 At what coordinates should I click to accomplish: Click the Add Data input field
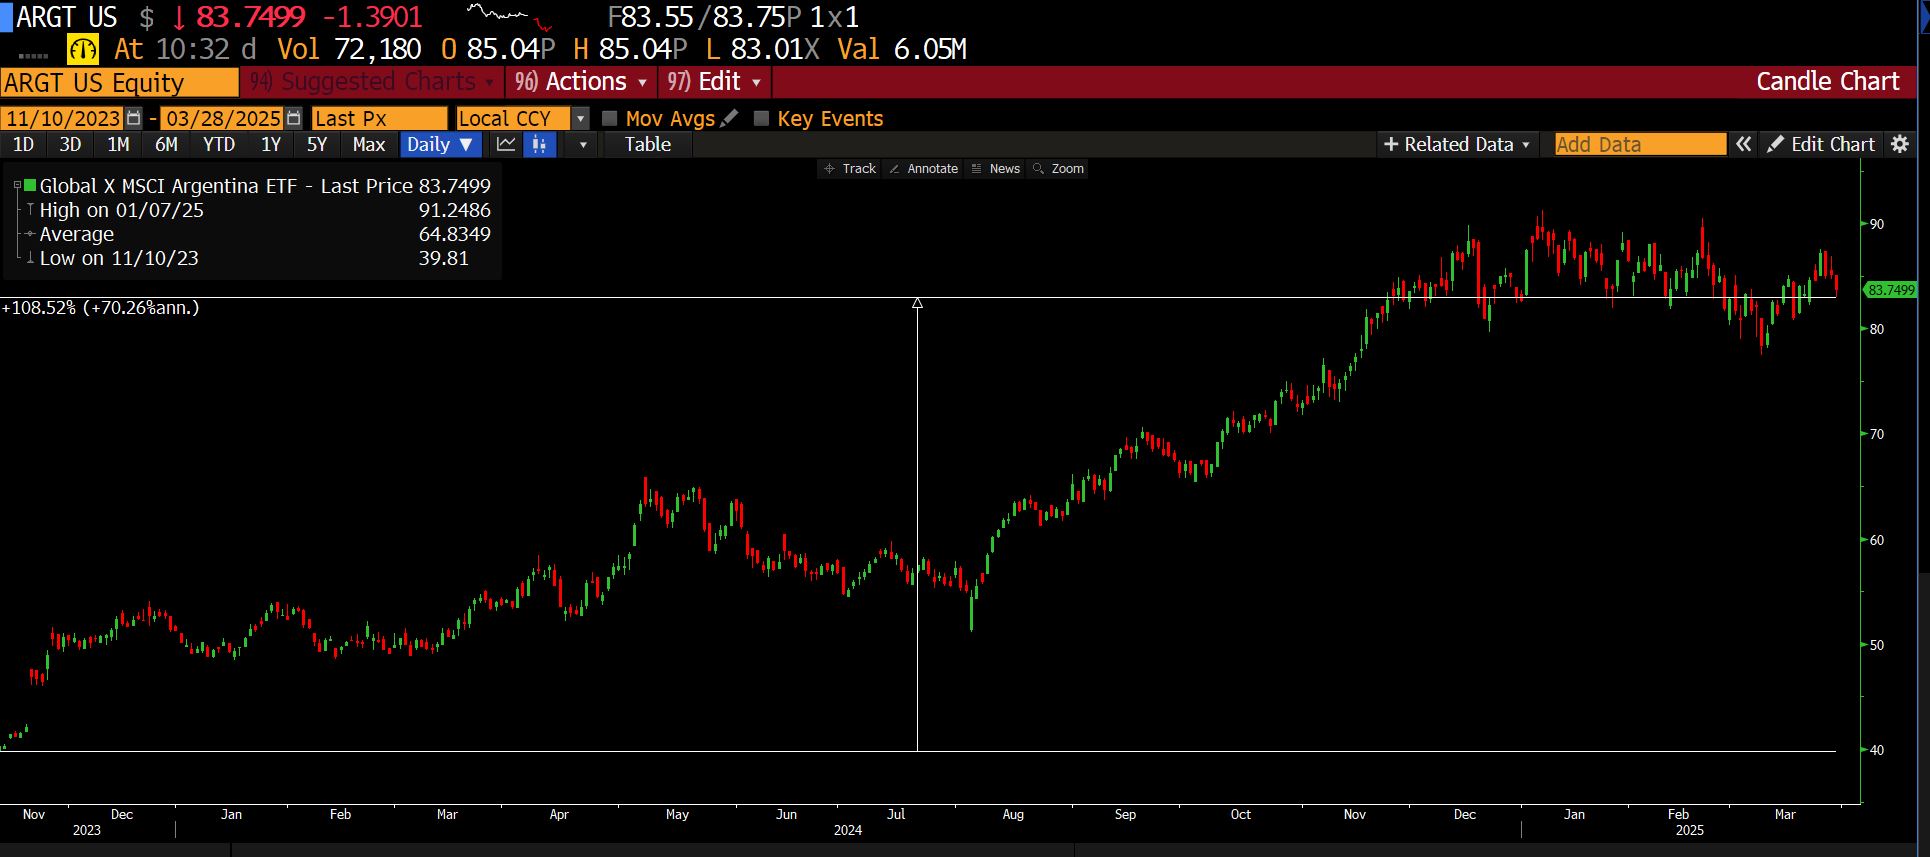tap(1639, 144)
